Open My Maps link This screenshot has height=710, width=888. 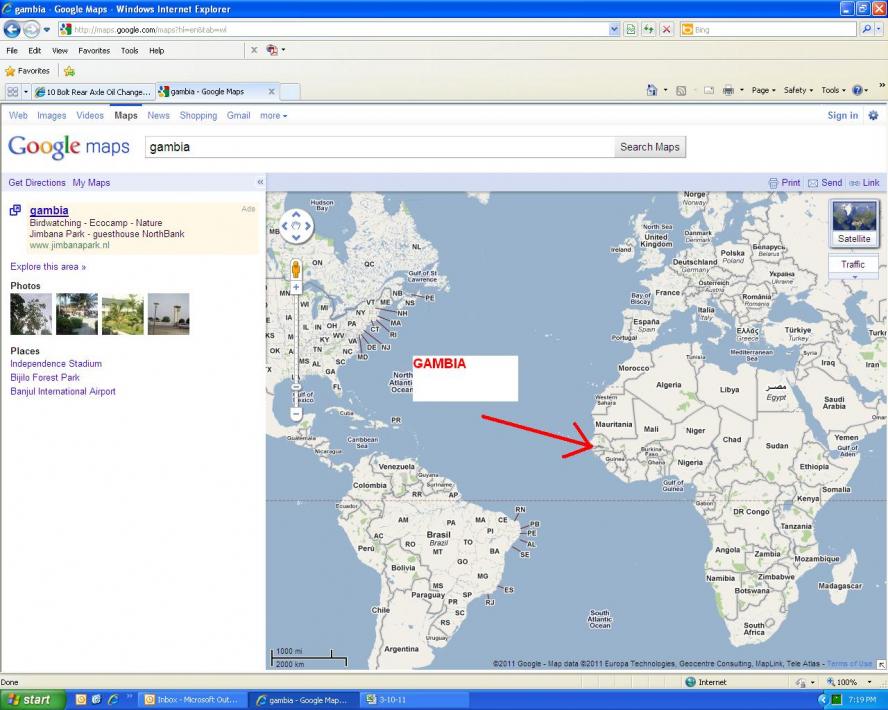pos(91,182)
